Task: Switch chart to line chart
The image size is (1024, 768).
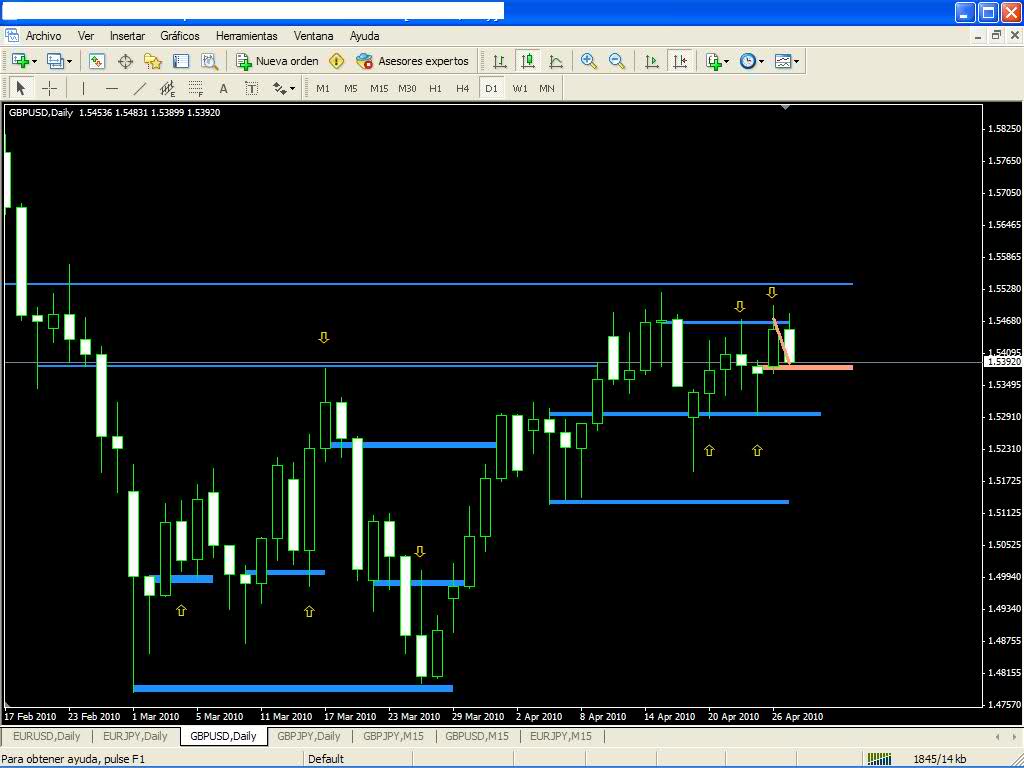Action: [x=556, y=61]
